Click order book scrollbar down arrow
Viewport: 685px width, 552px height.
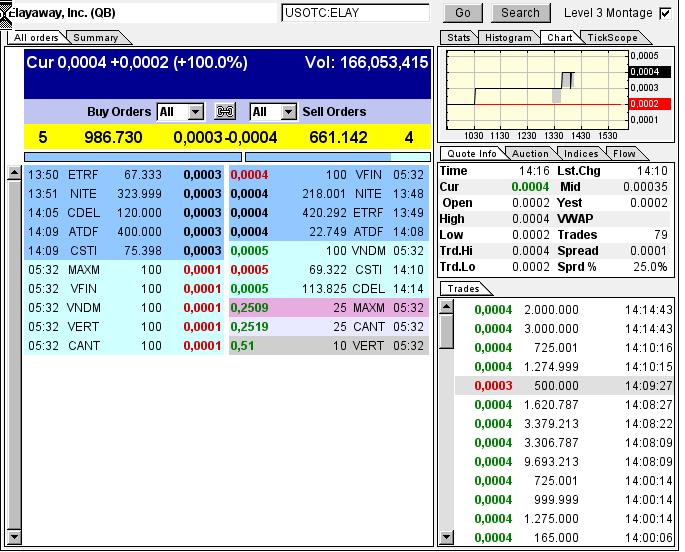tap(14, 536)
